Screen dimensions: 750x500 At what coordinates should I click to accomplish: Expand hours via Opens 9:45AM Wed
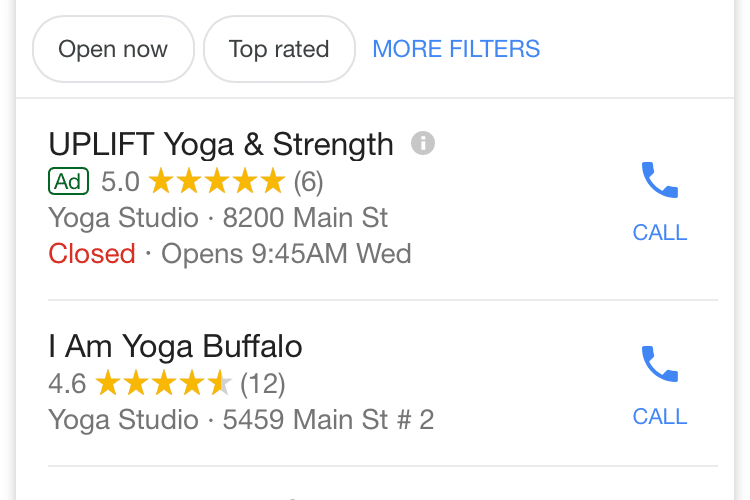(286, 254)
